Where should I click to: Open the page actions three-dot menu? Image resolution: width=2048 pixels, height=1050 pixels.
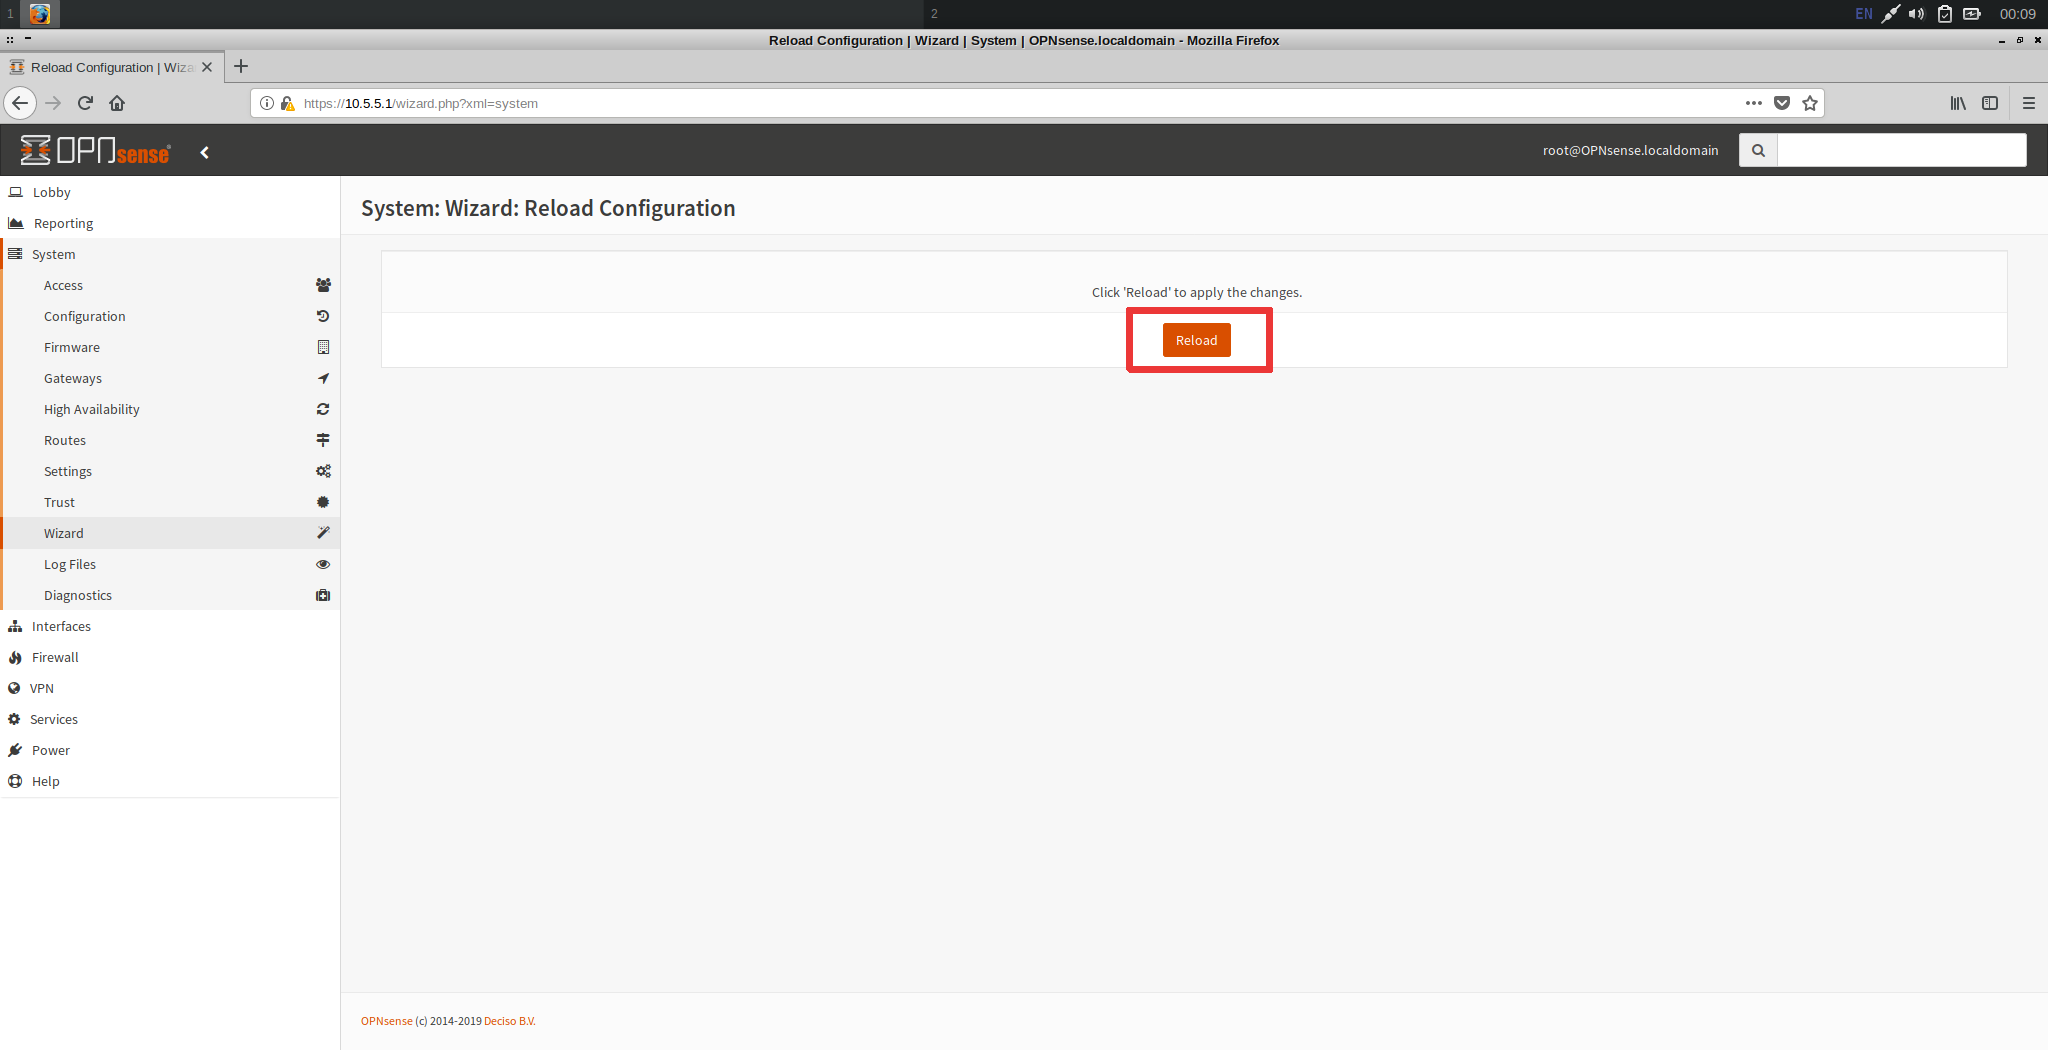tap(1754, 103)
